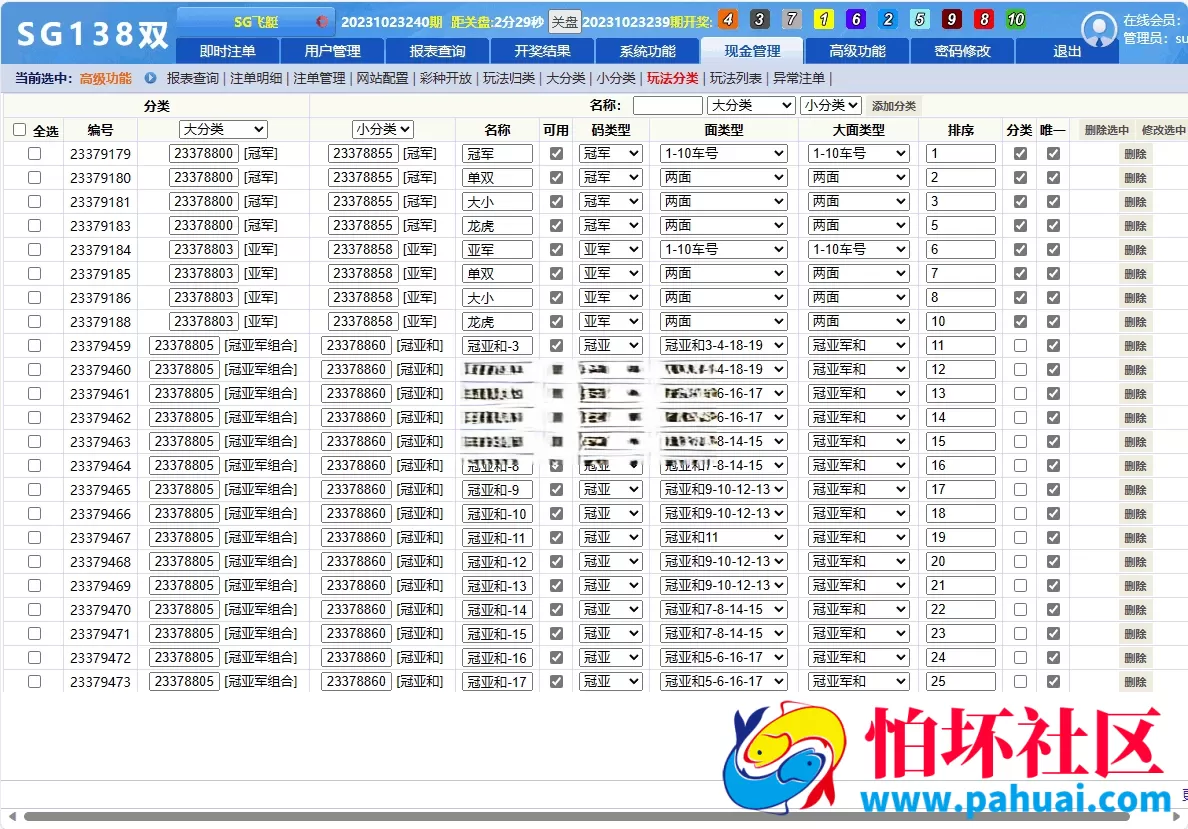Image resolution: width=1188 pixels, height=829 pixels.
Task: Click the cyan number 5 result ball
Action: coord(920,20)
